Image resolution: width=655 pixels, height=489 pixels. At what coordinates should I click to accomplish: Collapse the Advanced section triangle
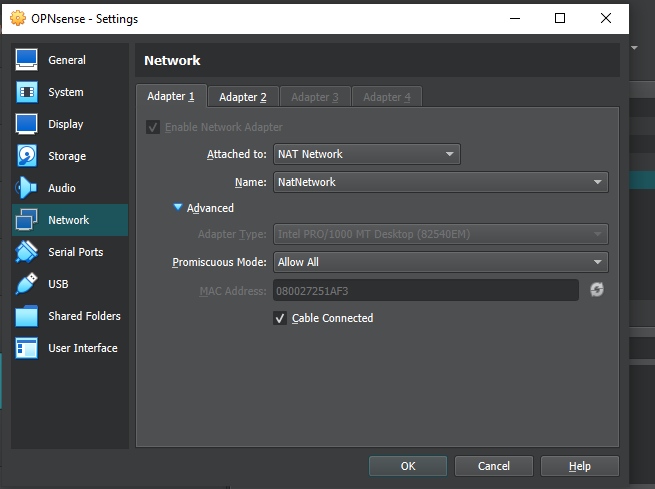178,207
